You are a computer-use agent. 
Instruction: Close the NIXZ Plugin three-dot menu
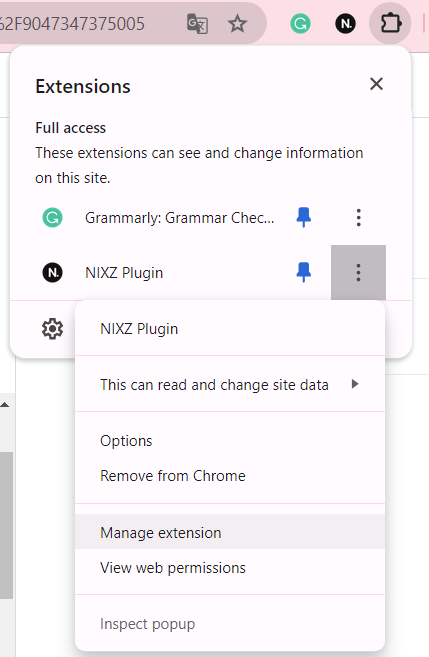(x=359, y=272)
